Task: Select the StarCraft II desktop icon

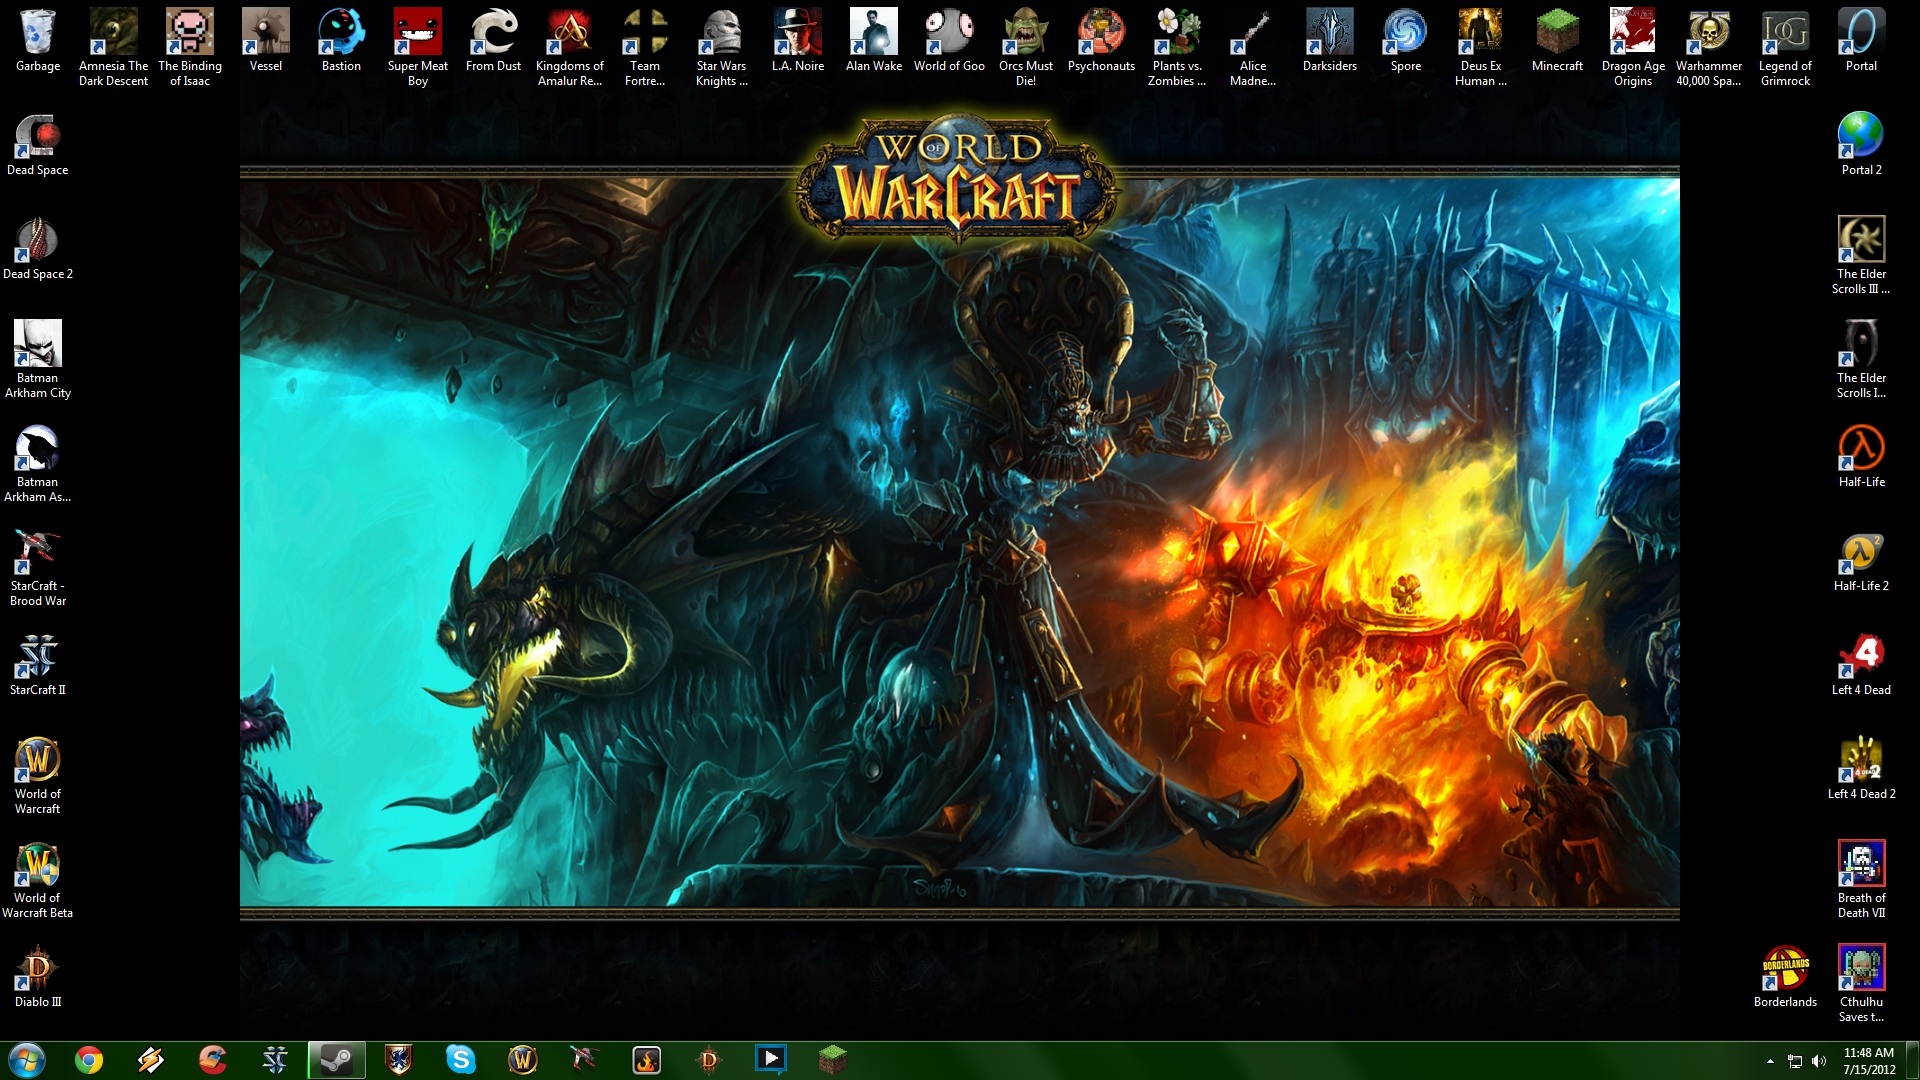Action: (x=38, y=658)
